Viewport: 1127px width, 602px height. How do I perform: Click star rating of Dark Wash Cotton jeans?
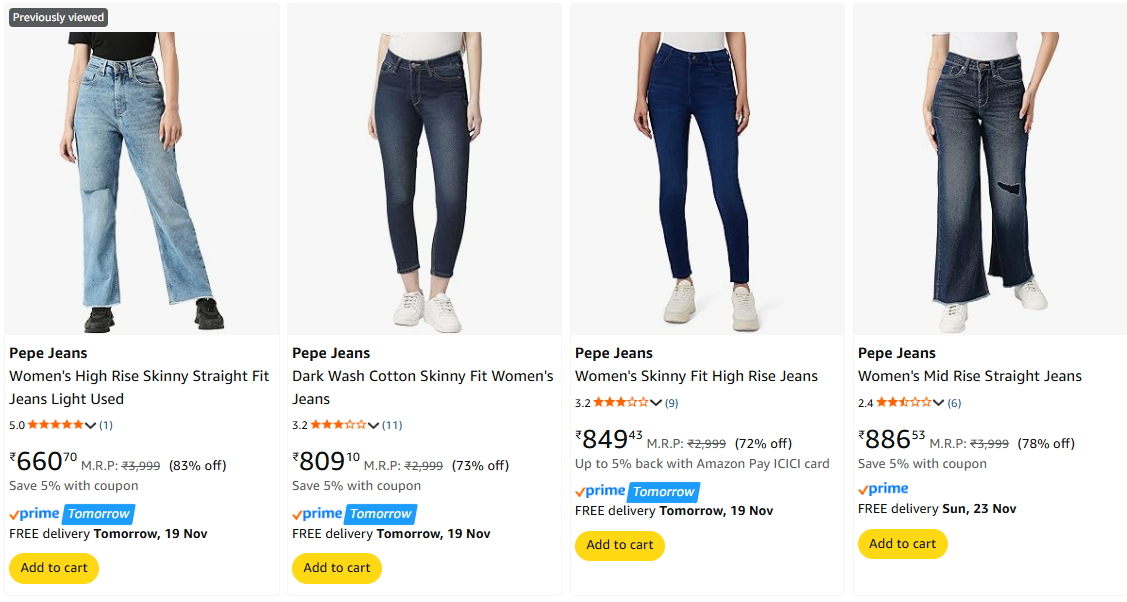coord(339,425)
